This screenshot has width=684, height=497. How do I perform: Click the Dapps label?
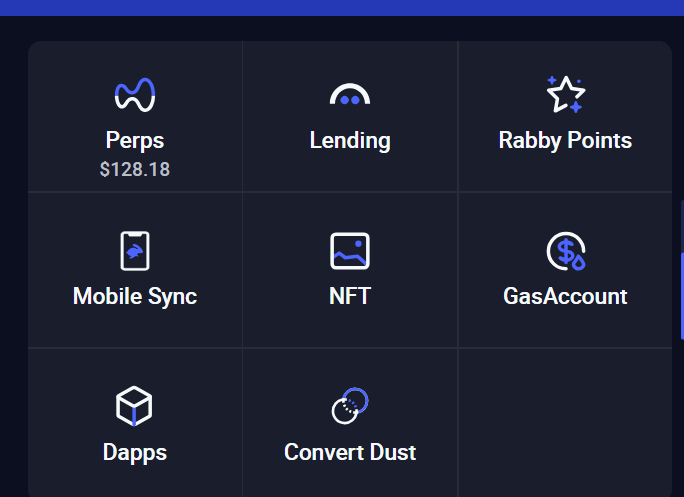click(x=135, y=452)
